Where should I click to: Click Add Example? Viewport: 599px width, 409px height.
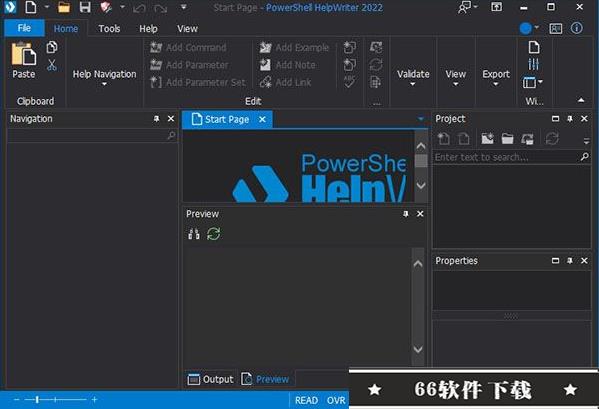click(x=294, y=47)
